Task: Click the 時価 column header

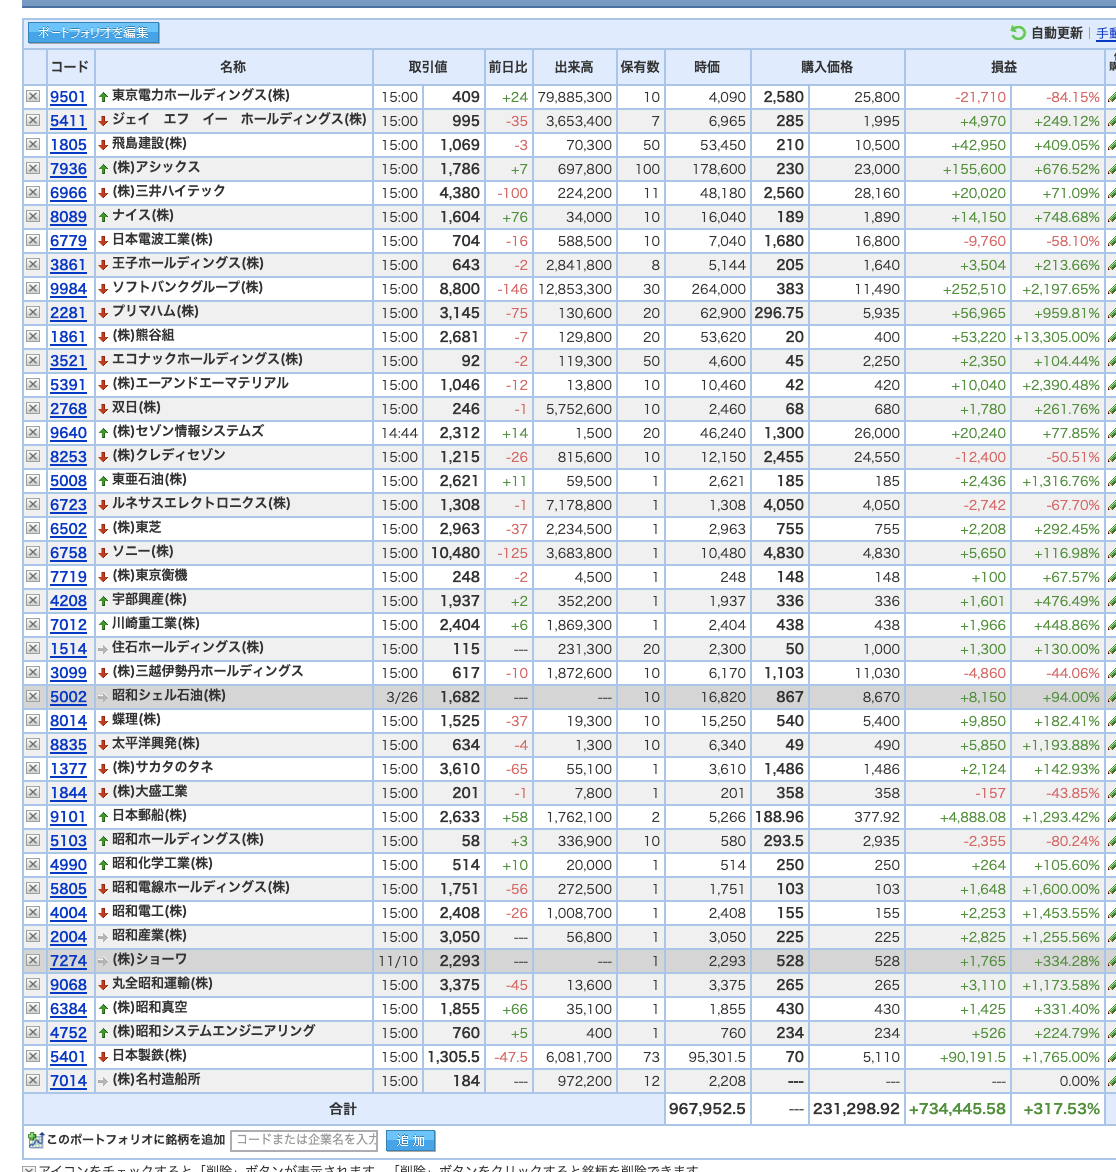Action: click(x=707, y=67)
